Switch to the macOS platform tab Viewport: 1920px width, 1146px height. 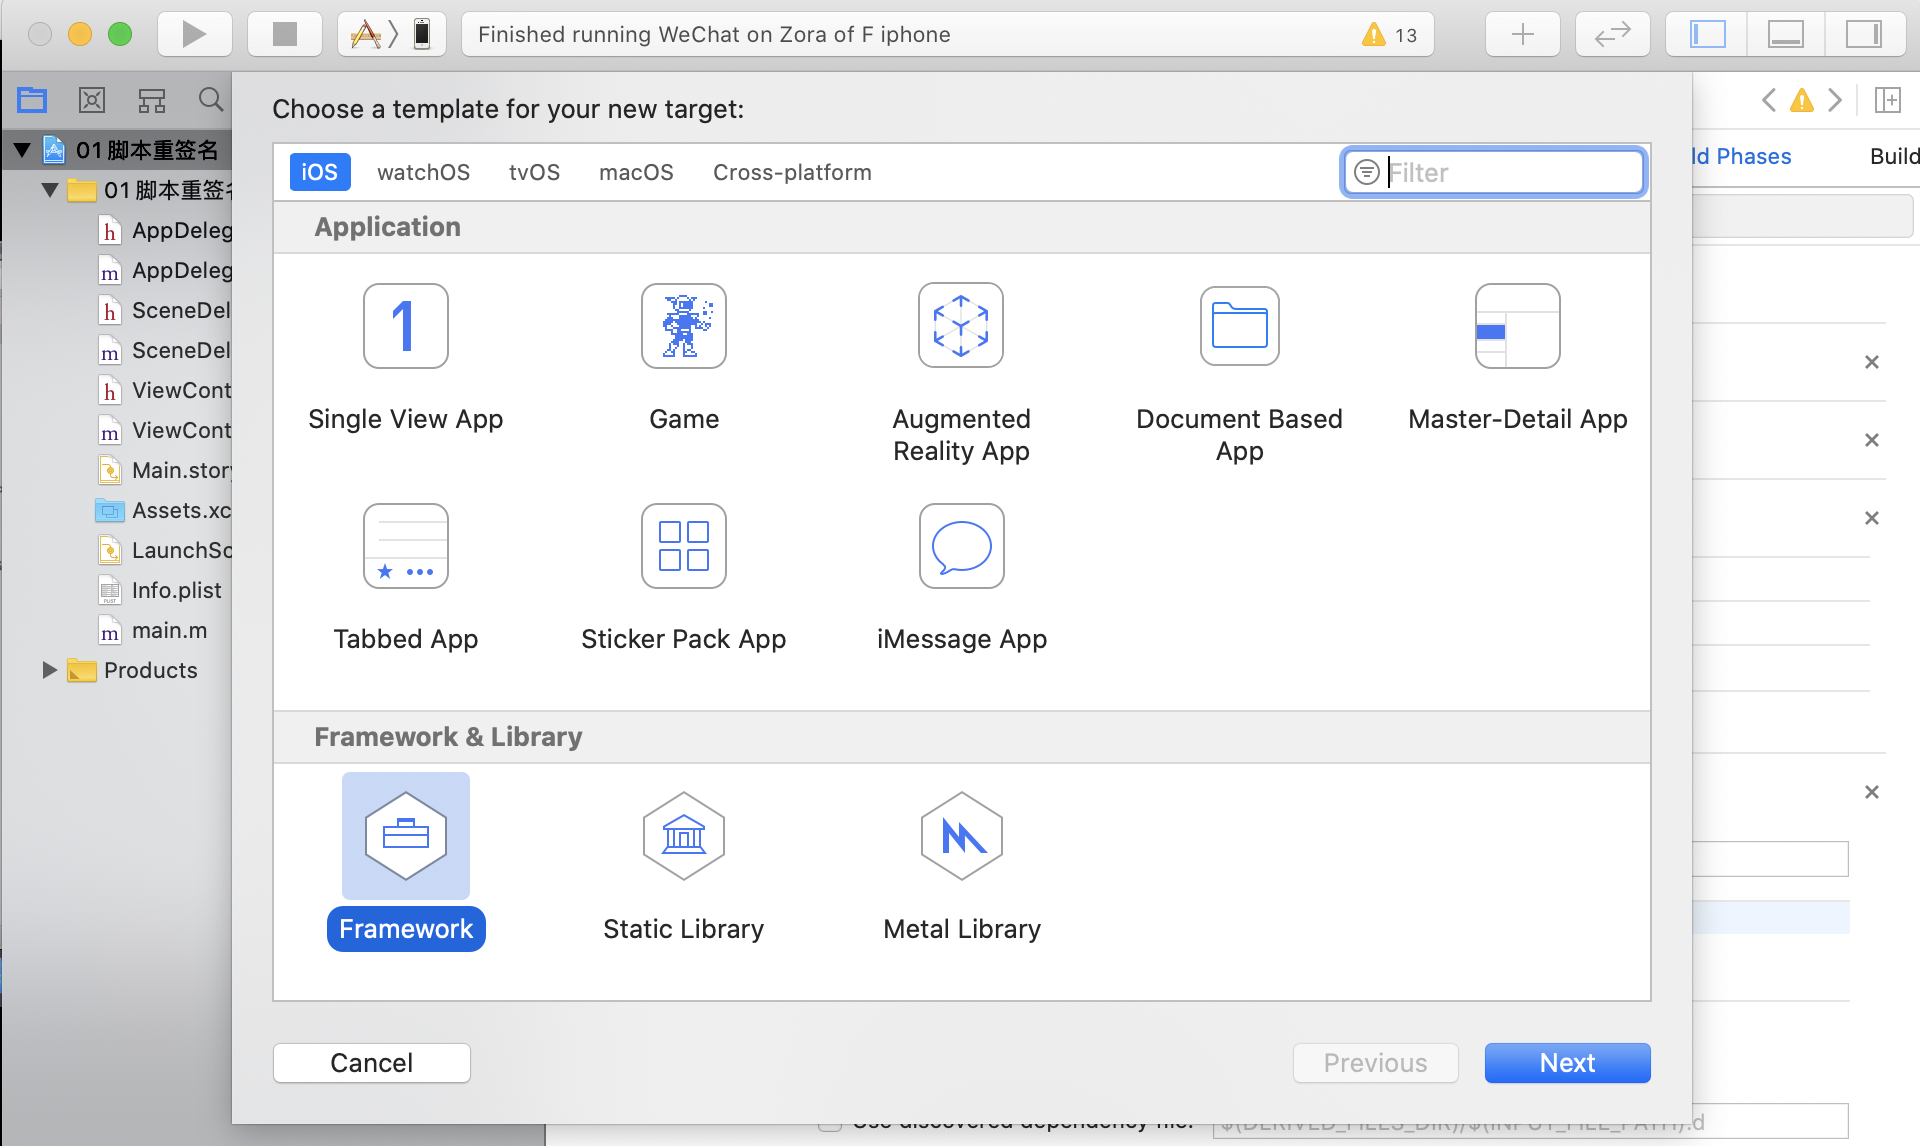pyautogui.click(x=636, y=172)
